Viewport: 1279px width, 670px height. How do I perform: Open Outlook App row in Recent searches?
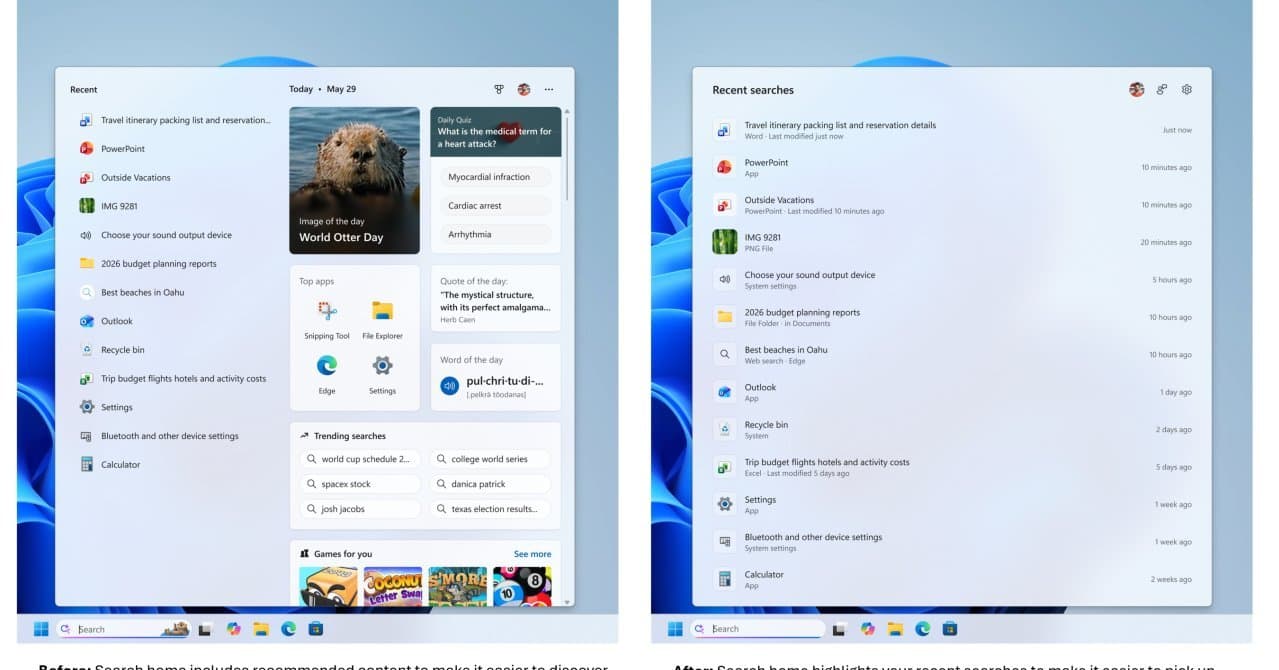[952, 392]
